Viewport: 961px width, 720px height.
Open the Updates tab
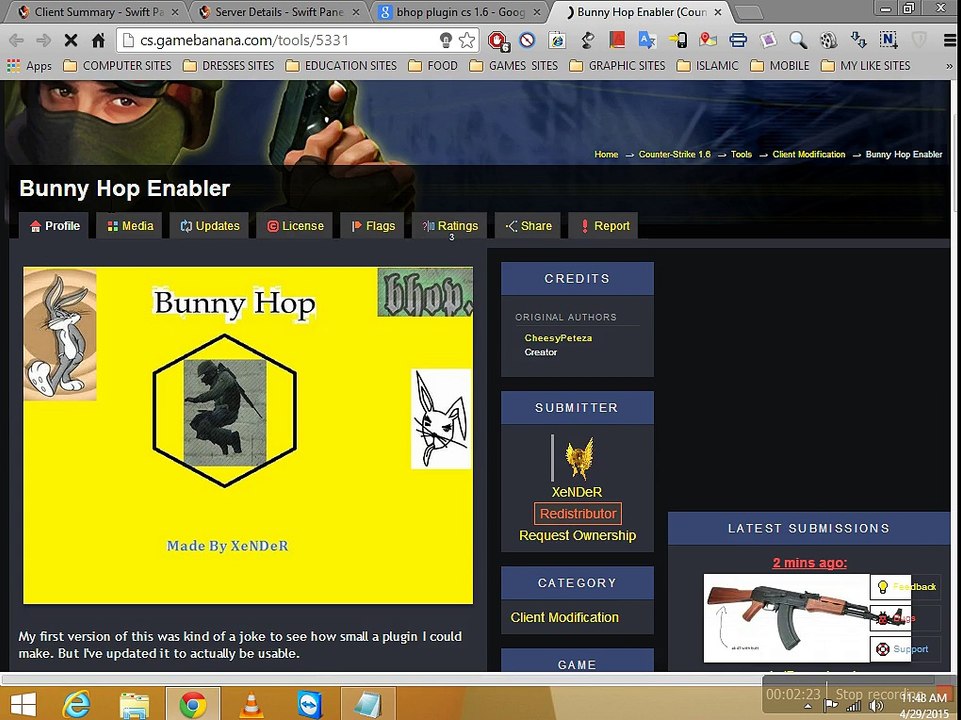pyautogui.click(x=210, y=225)
